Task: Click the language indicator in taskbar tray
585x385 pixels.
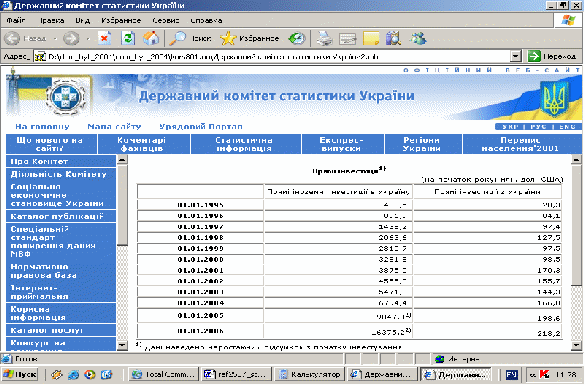Action: [512, 374]
